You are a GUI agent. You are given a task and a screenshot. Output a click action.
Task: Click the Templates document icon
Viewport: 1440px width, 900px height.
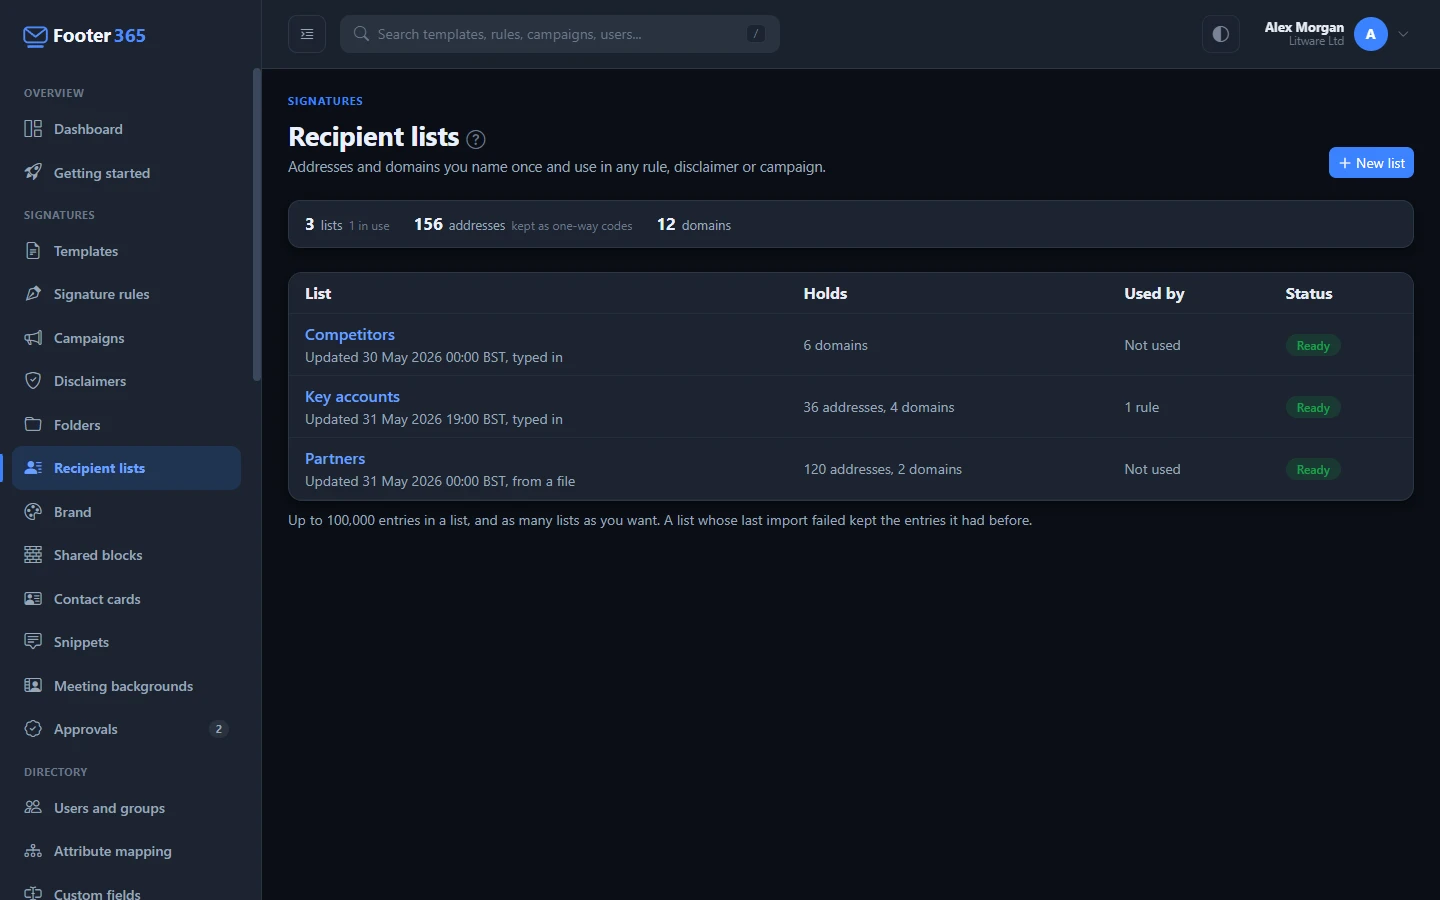point(33,251)
